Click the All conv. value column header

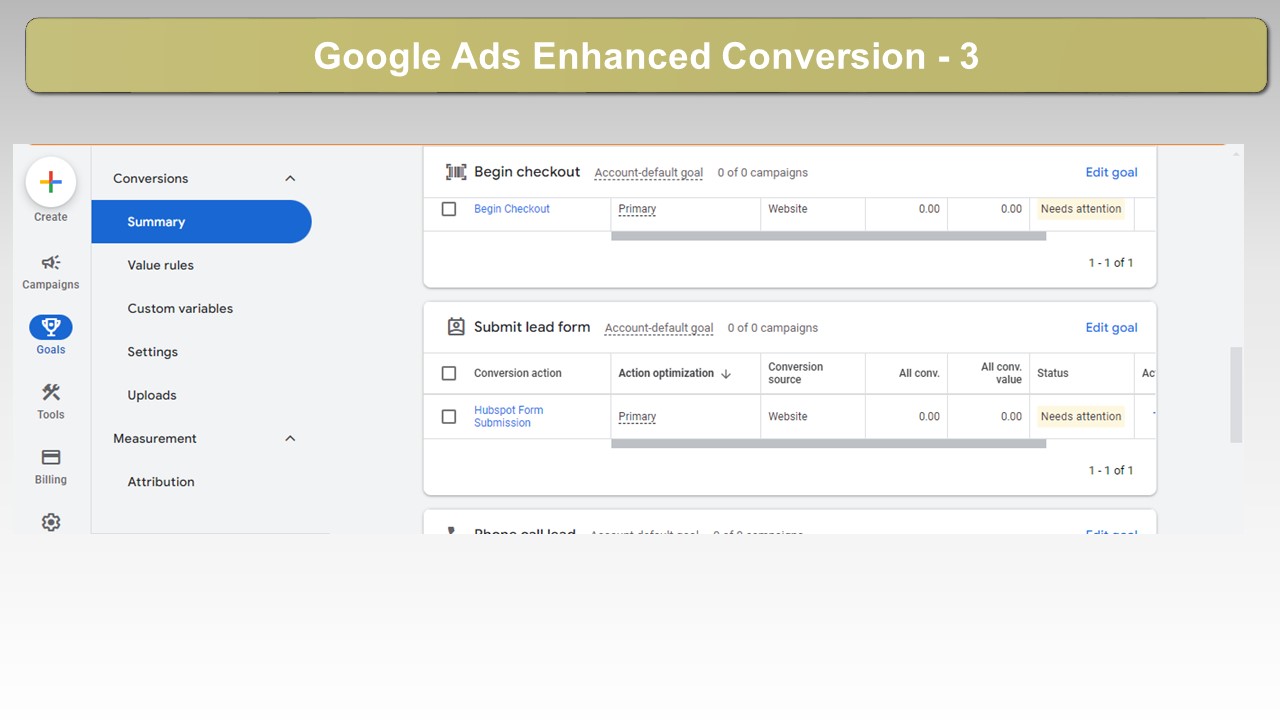[1001, 373]
